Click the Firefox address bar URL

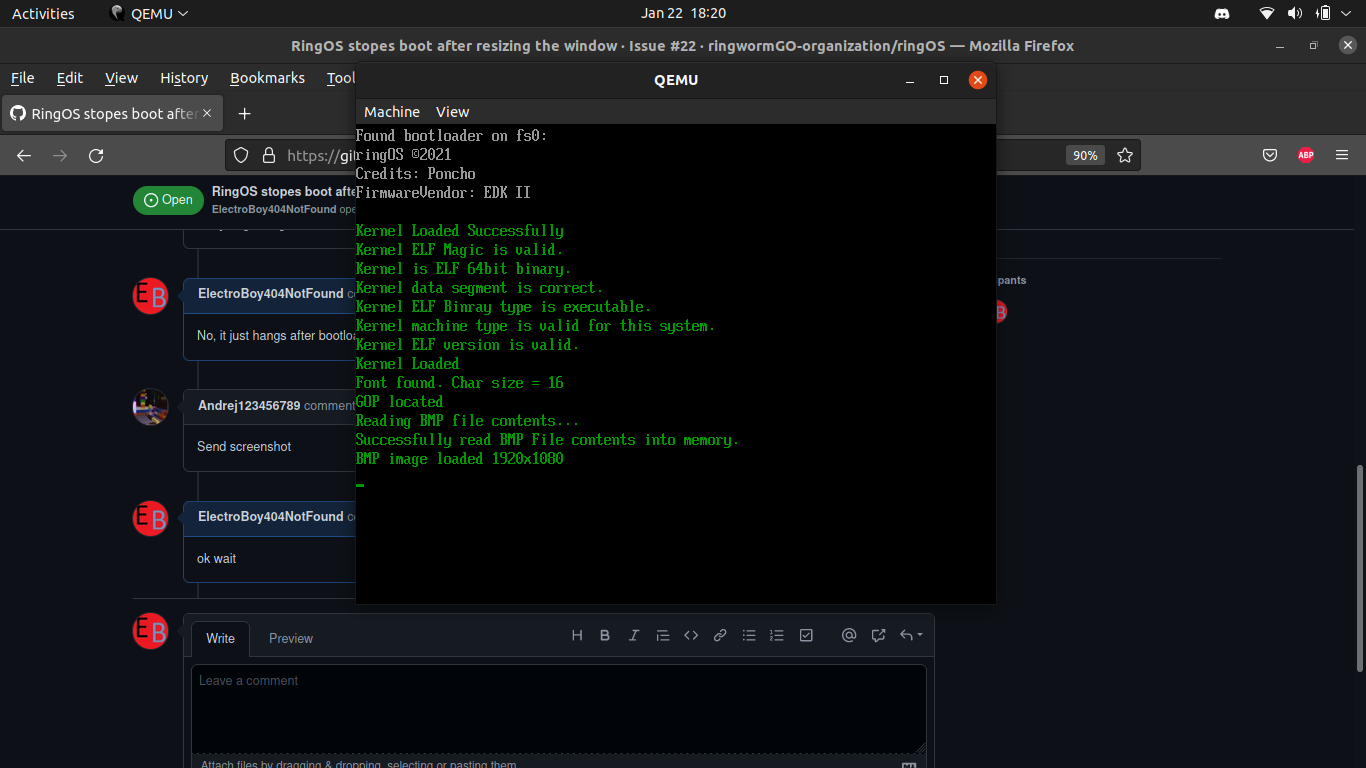[321, 155]
